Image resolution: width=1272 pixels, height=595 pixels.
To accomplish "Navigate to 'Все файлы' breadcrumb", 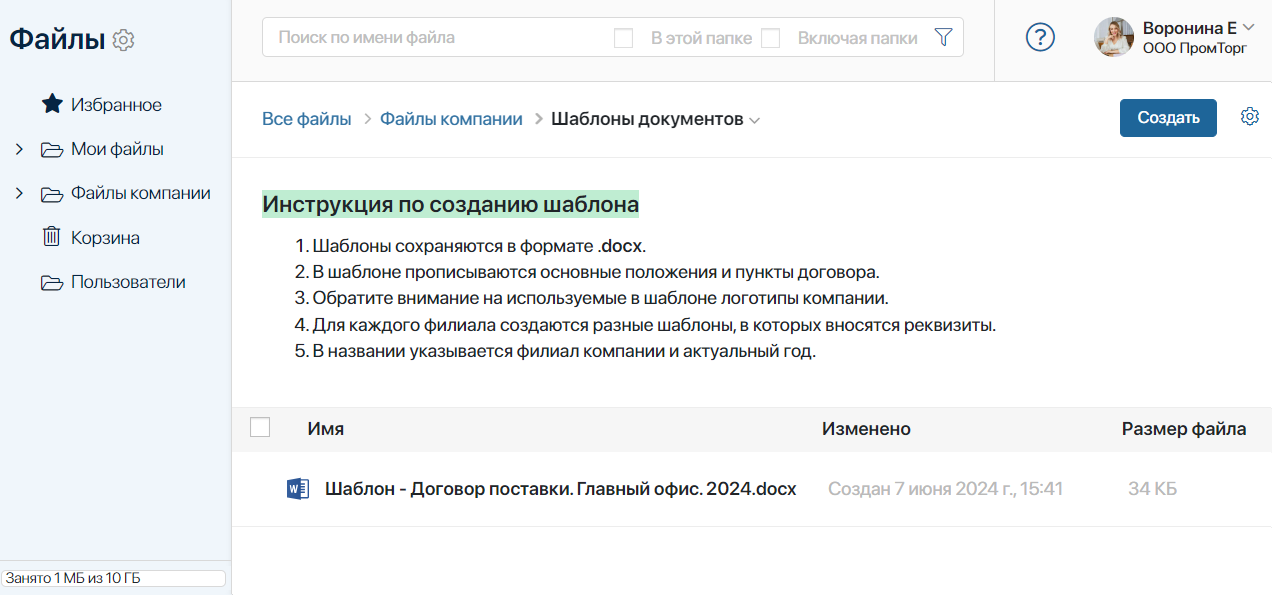I will [307, 119].
